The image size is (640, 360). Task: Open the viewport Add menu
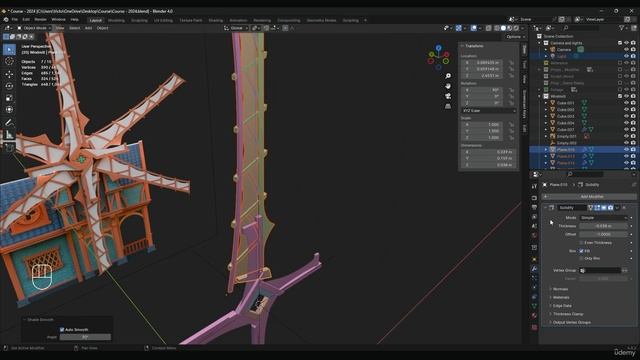(x=89, y=28)
